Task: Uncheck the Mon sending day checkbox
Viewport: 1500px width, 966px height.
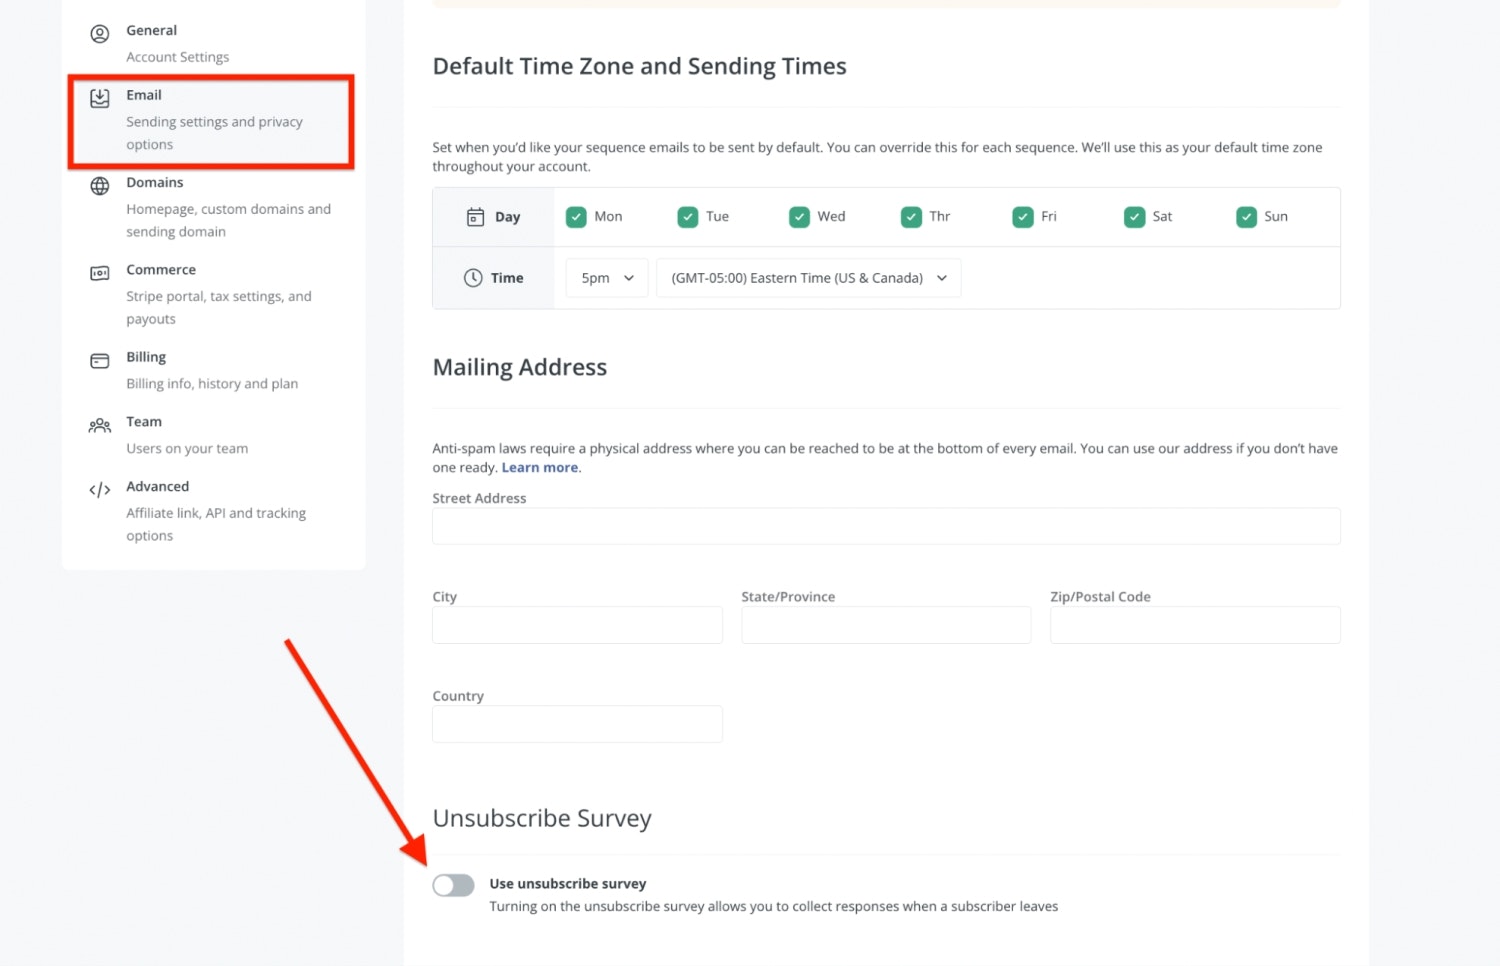Action: pyautogui.click(x=576, y=217)
